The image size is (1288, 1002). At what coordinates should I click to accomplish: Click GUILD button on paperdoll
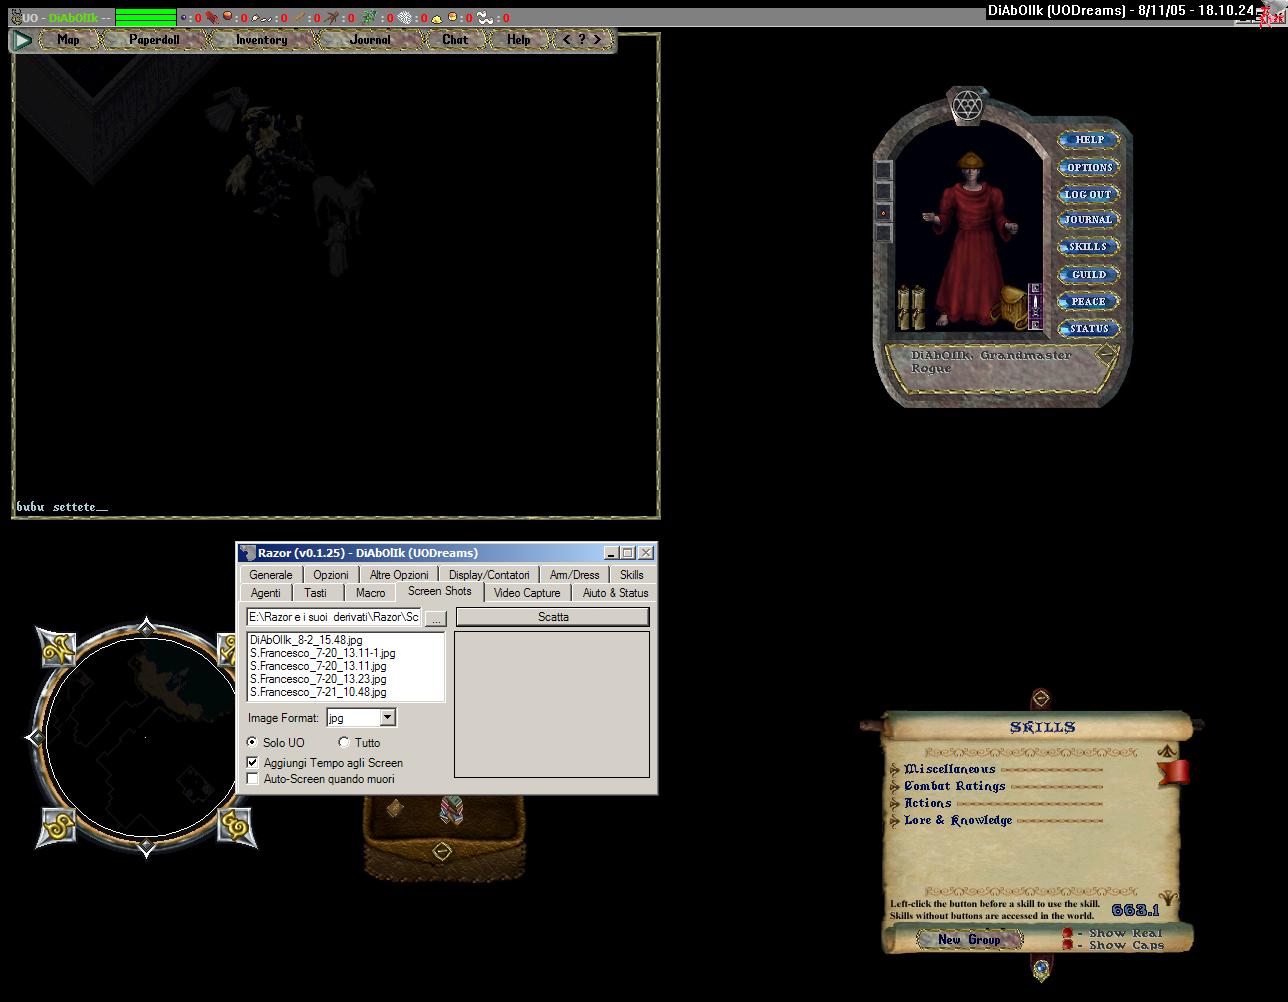click(1088, 274)
